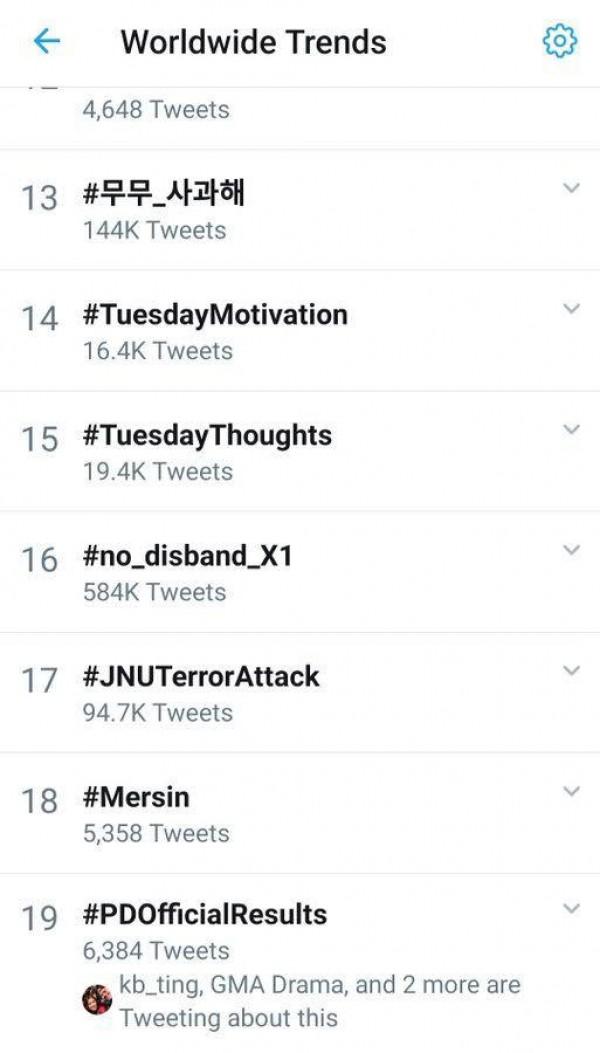This screenshot has width=600, height=1053.
Task: Select #TuesdayThoughts trending topic
Action: [208, 435]
